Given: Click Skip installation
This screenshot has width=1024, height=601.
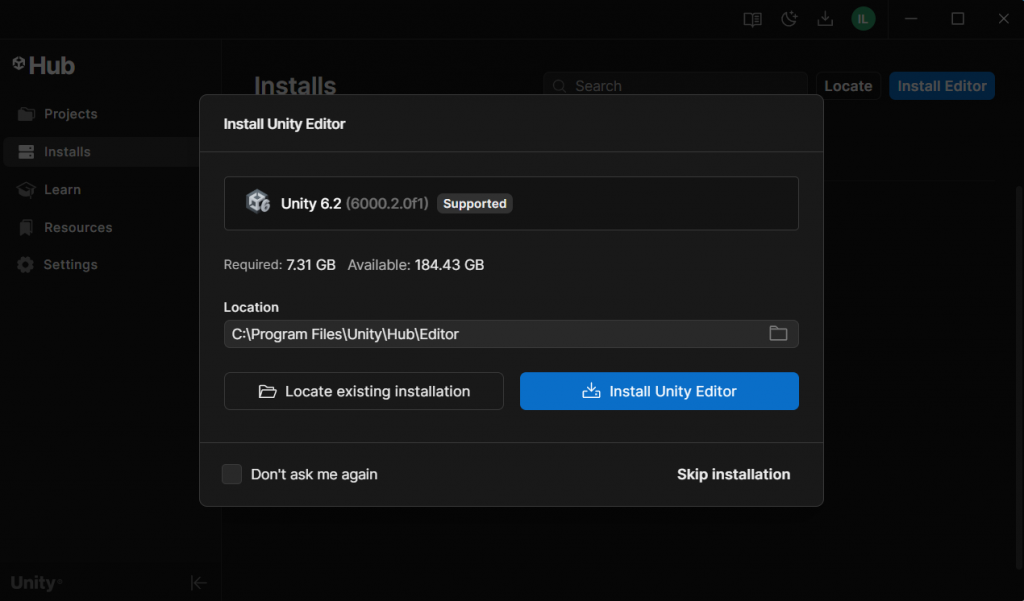Looking at the screenshot, I should tap(733, 474).
